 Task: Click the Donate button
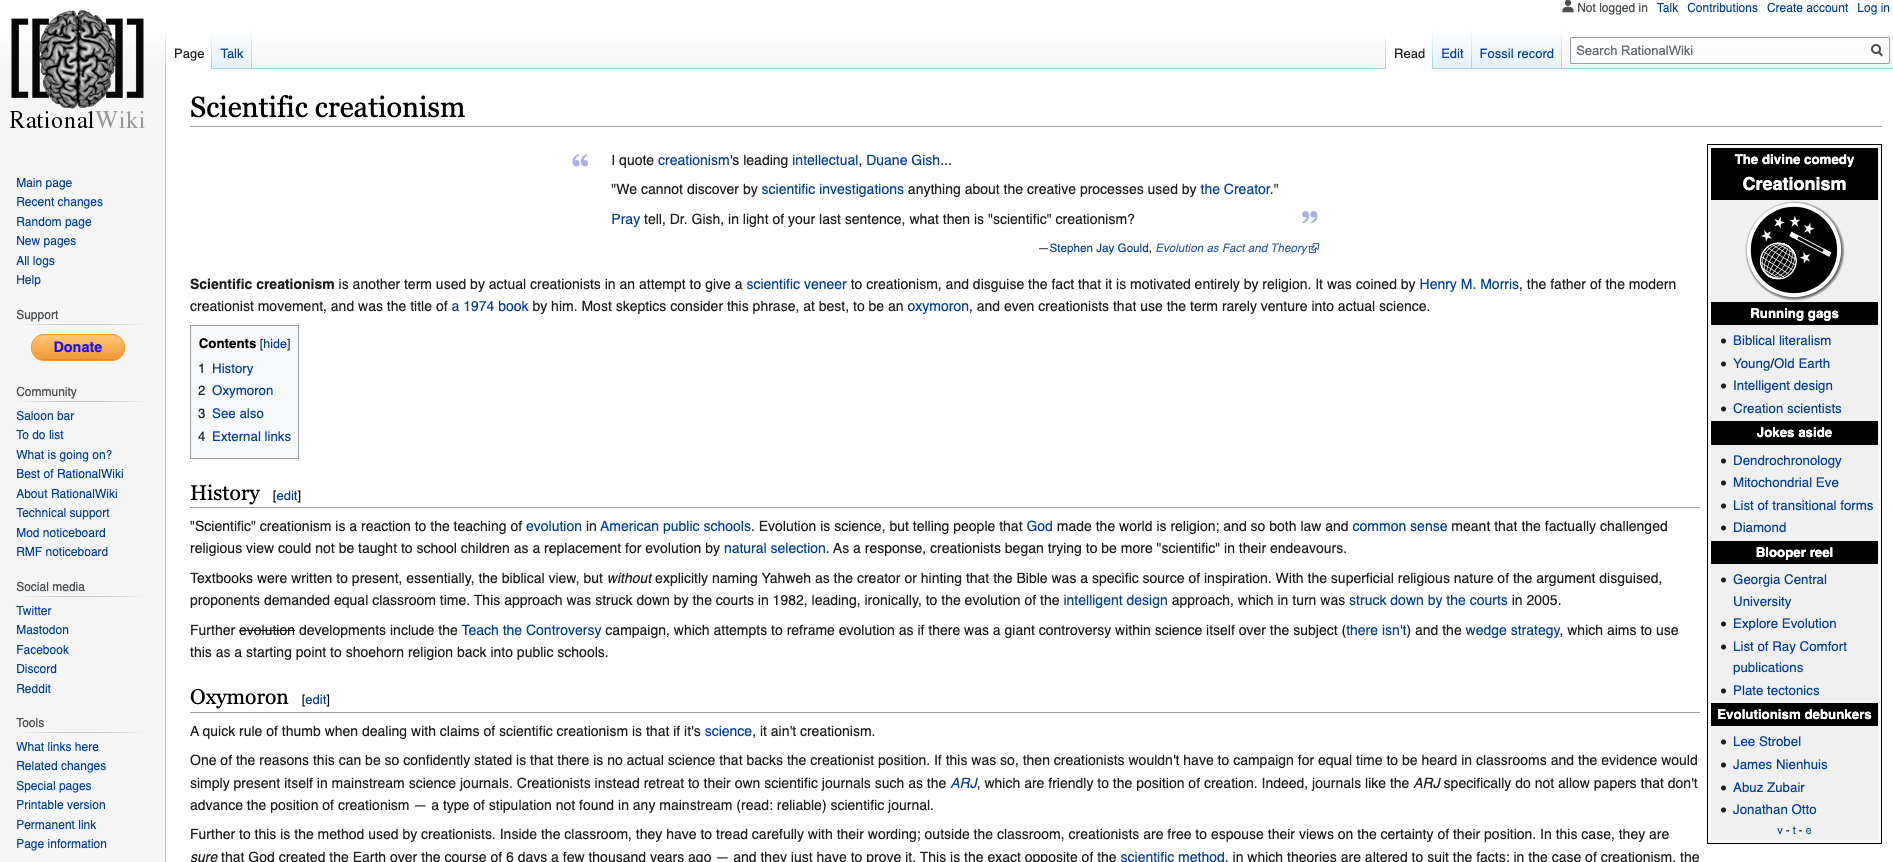[x=78, y=347]
